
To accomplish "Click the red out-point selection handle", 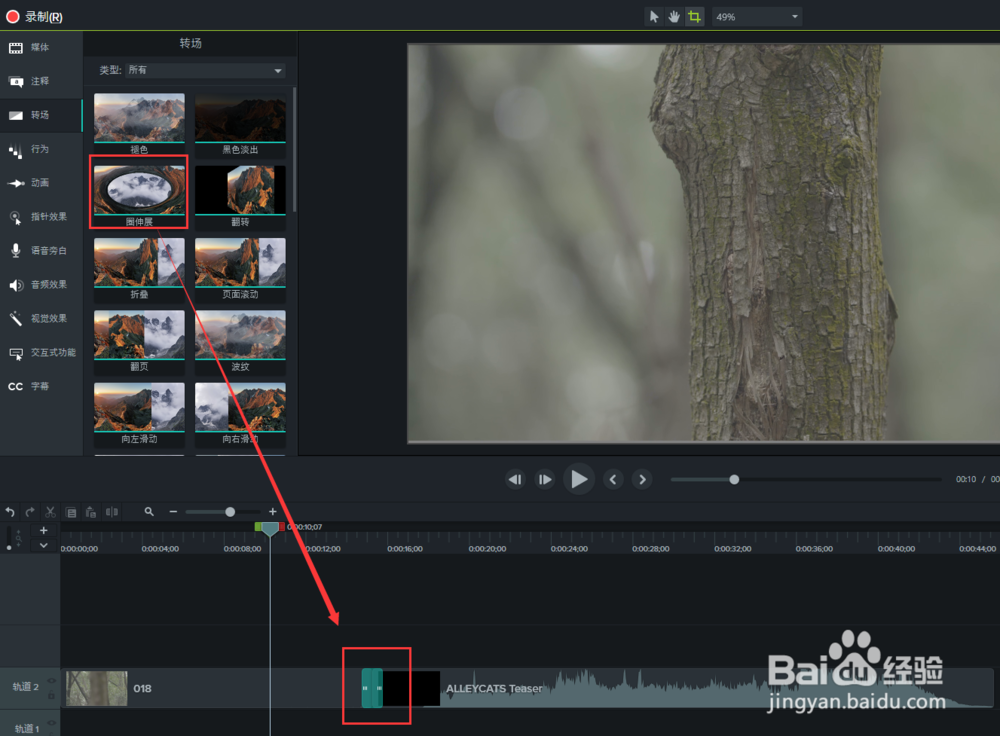I will point(282,527).
